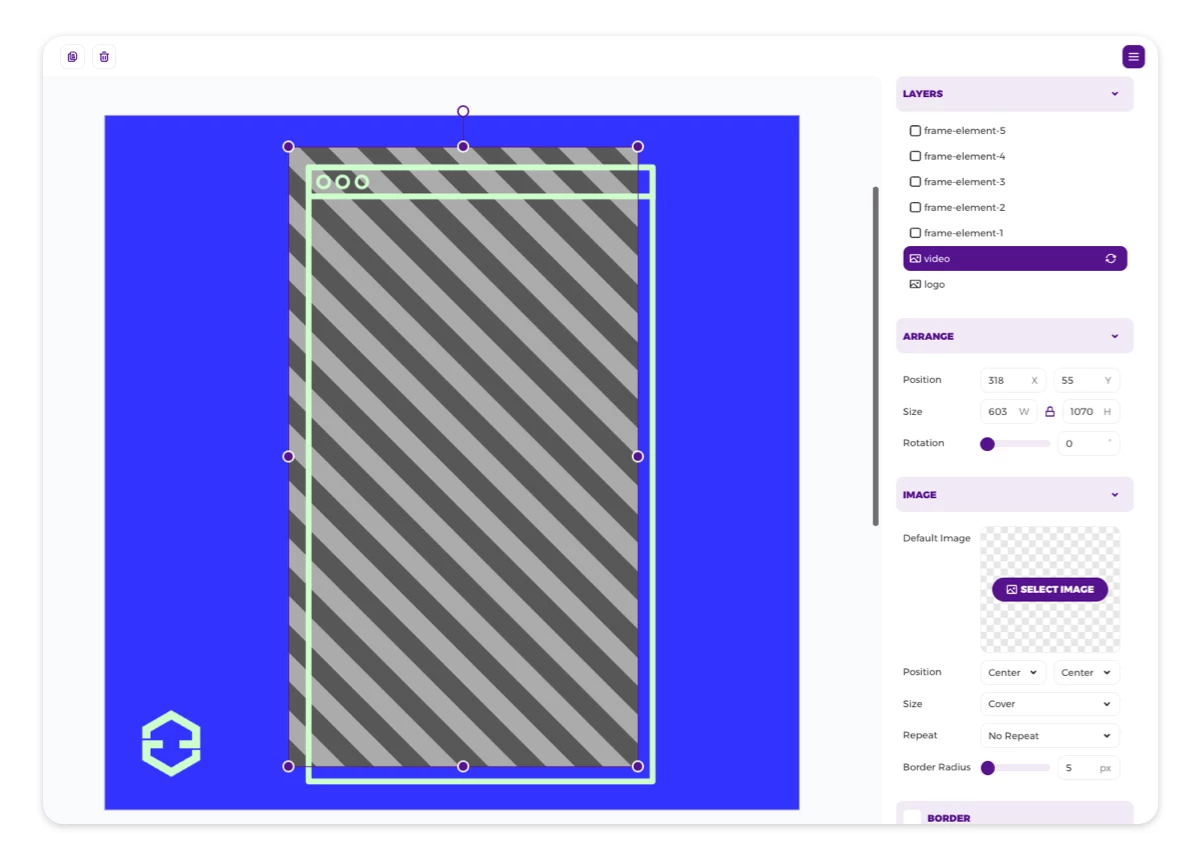Click the left-middle resize handle
The image size is (1200, 862).
(x=289, y=456)
